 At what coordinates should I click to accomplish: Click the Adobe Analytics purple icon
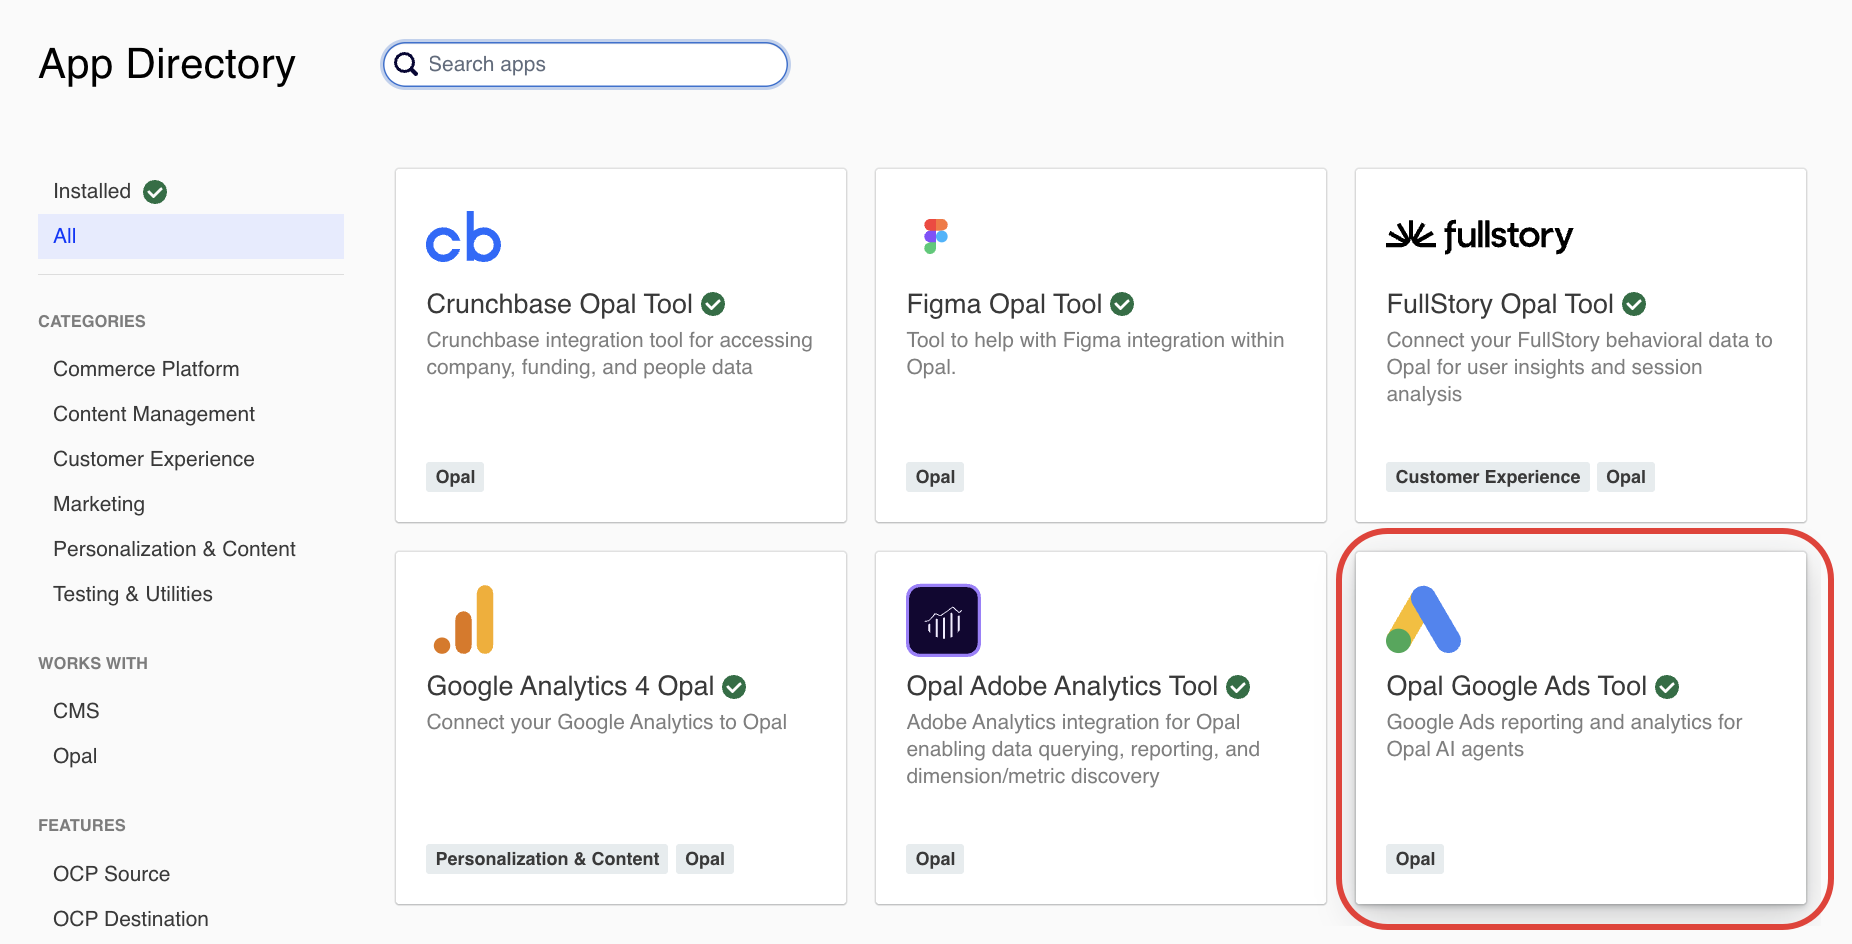943,620
